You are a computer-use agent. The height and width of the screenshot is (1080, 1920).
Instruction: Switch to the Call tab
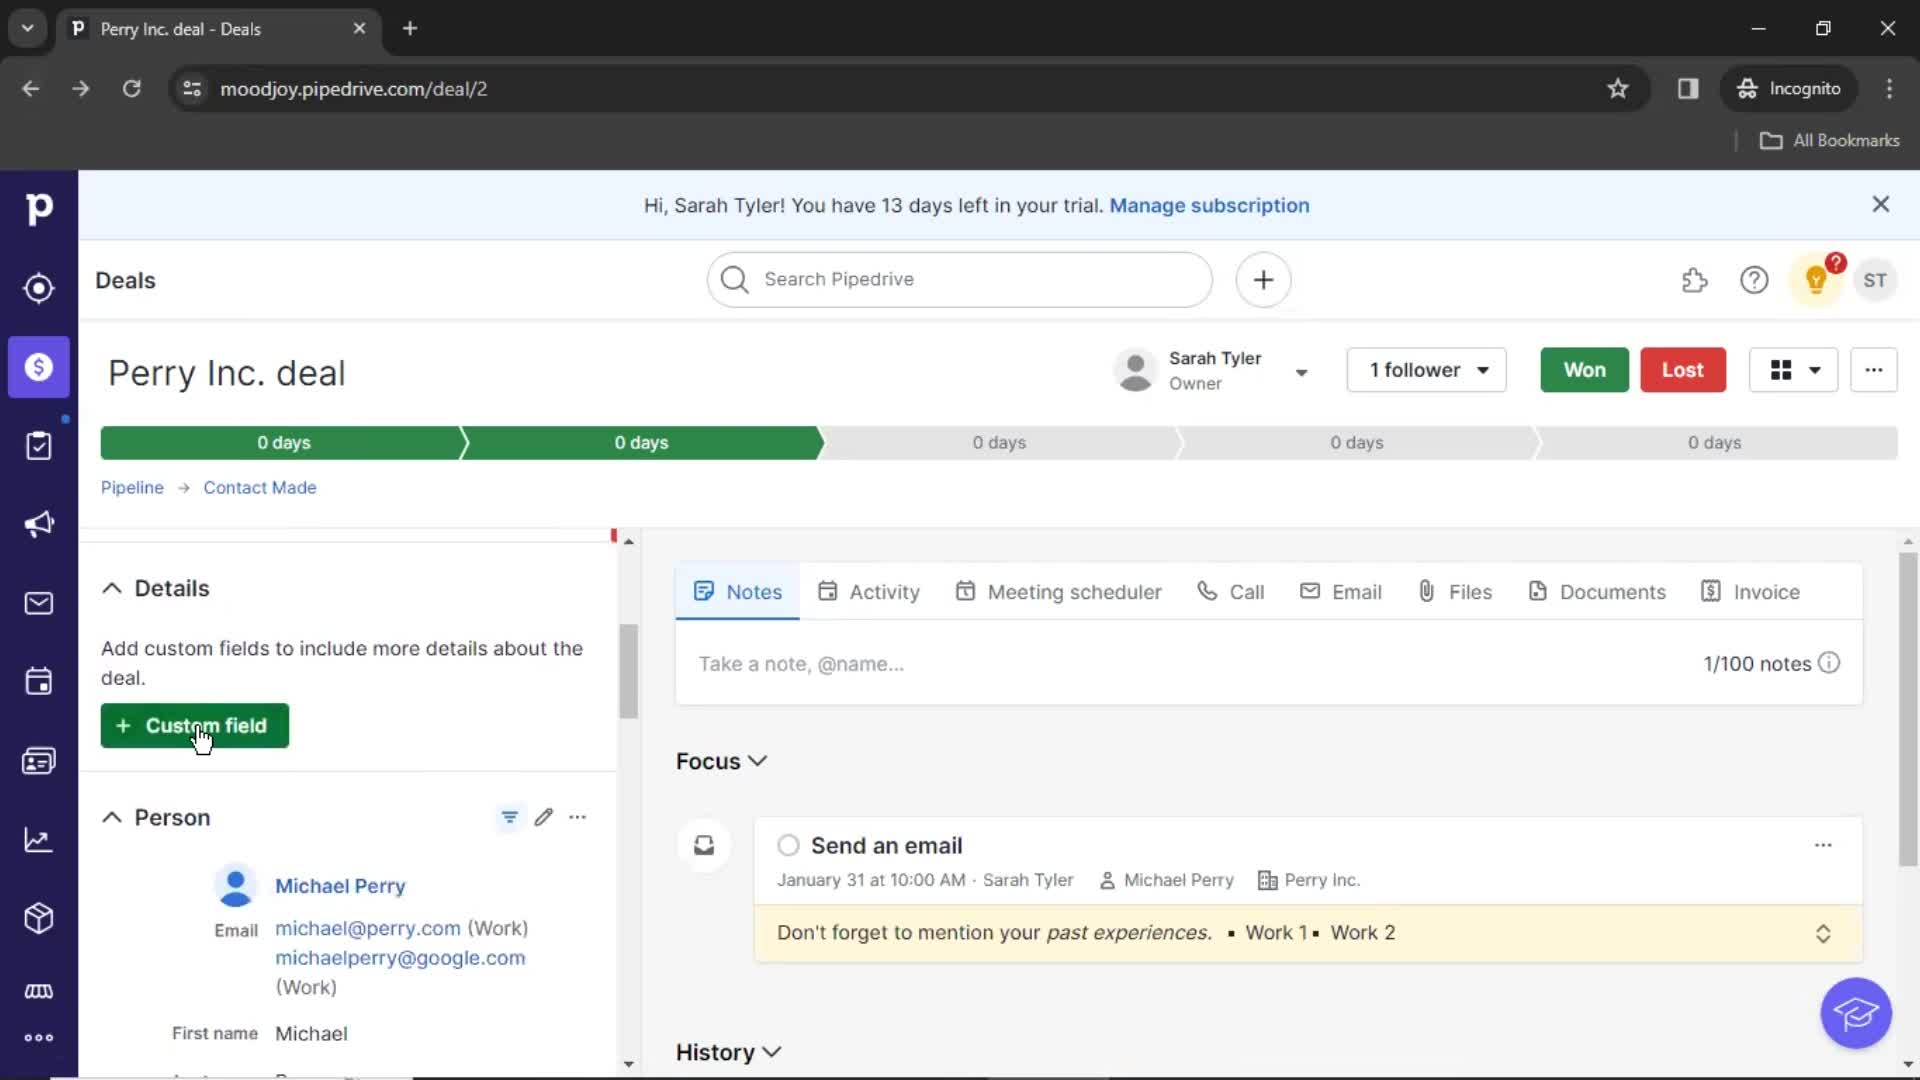point(1230,592)
